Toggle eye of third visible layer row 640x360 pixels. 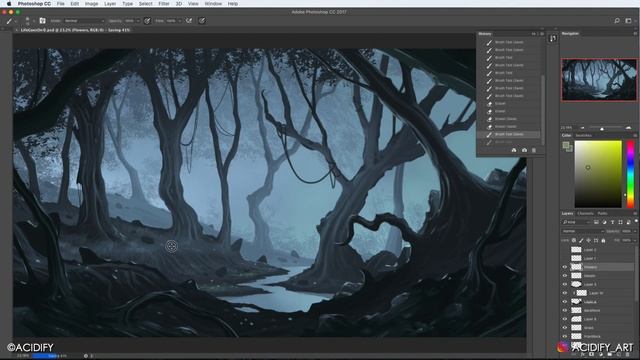point(565,284)
